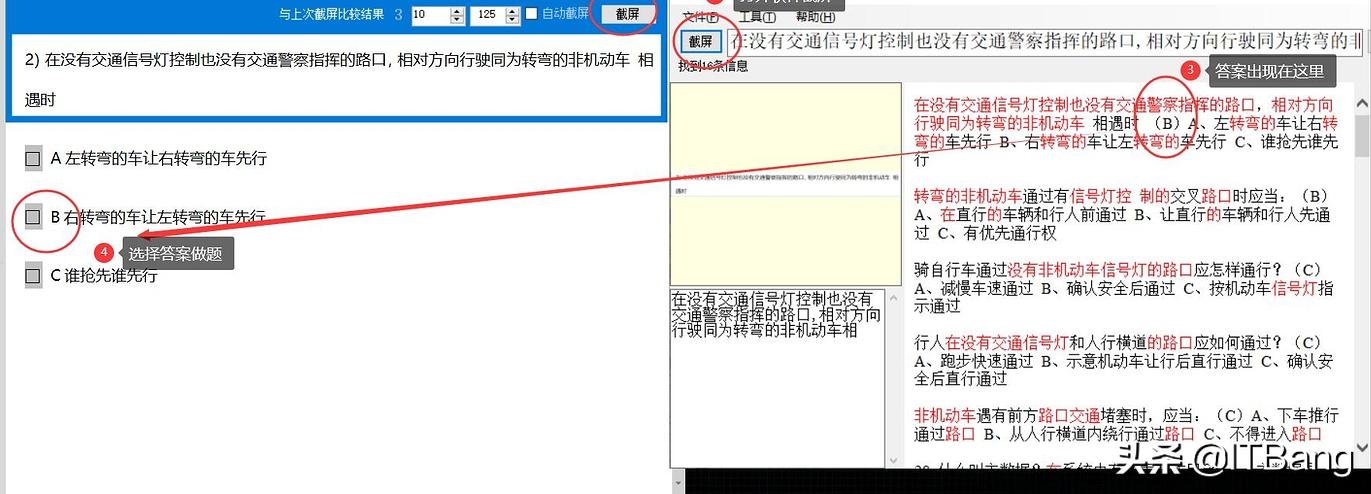
Task: Click the captured screenshot preview thumbnail
Action: (786, 184)
